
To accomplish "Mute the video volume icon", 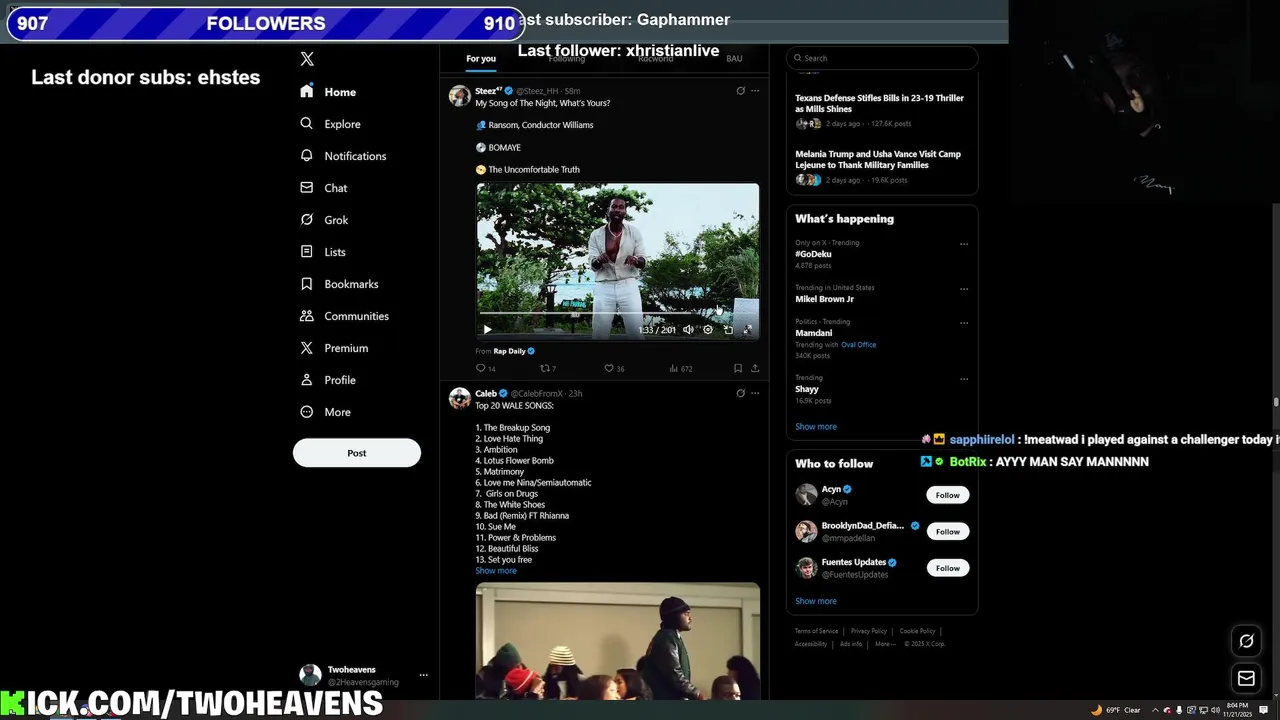I will pos(688,329).
